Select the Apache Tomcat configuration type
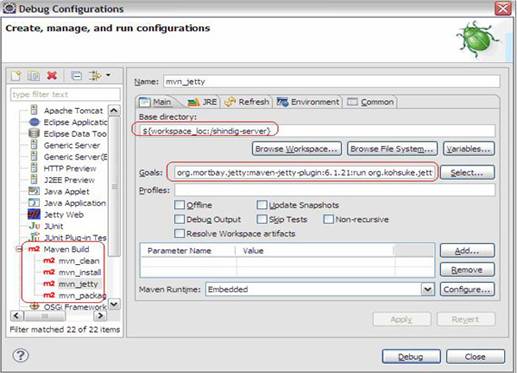The height and width of the screenshot is (373, 517). (x=73, y=110)
